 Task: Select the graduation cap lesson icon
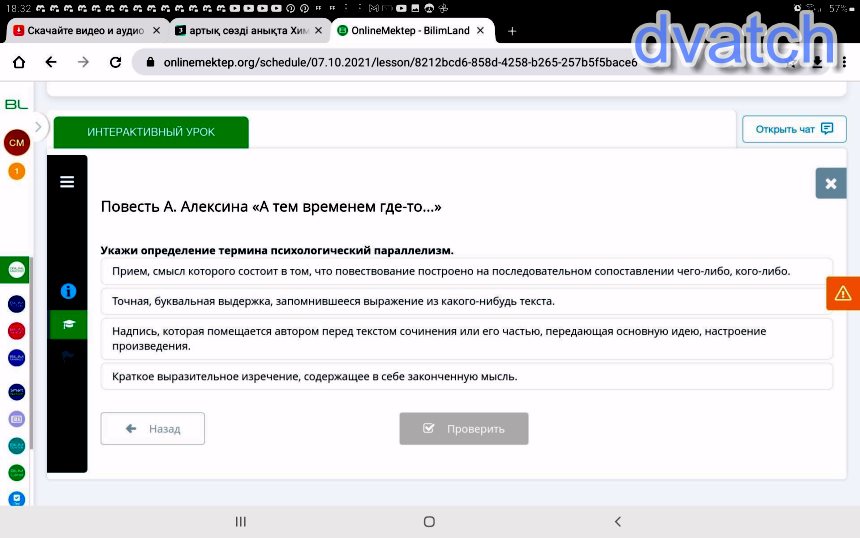(x=68, y=324)
